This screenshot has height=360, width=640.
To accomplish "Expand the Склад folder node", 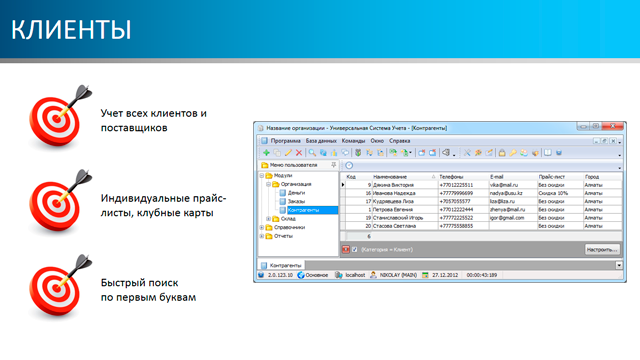I will 268,219.
